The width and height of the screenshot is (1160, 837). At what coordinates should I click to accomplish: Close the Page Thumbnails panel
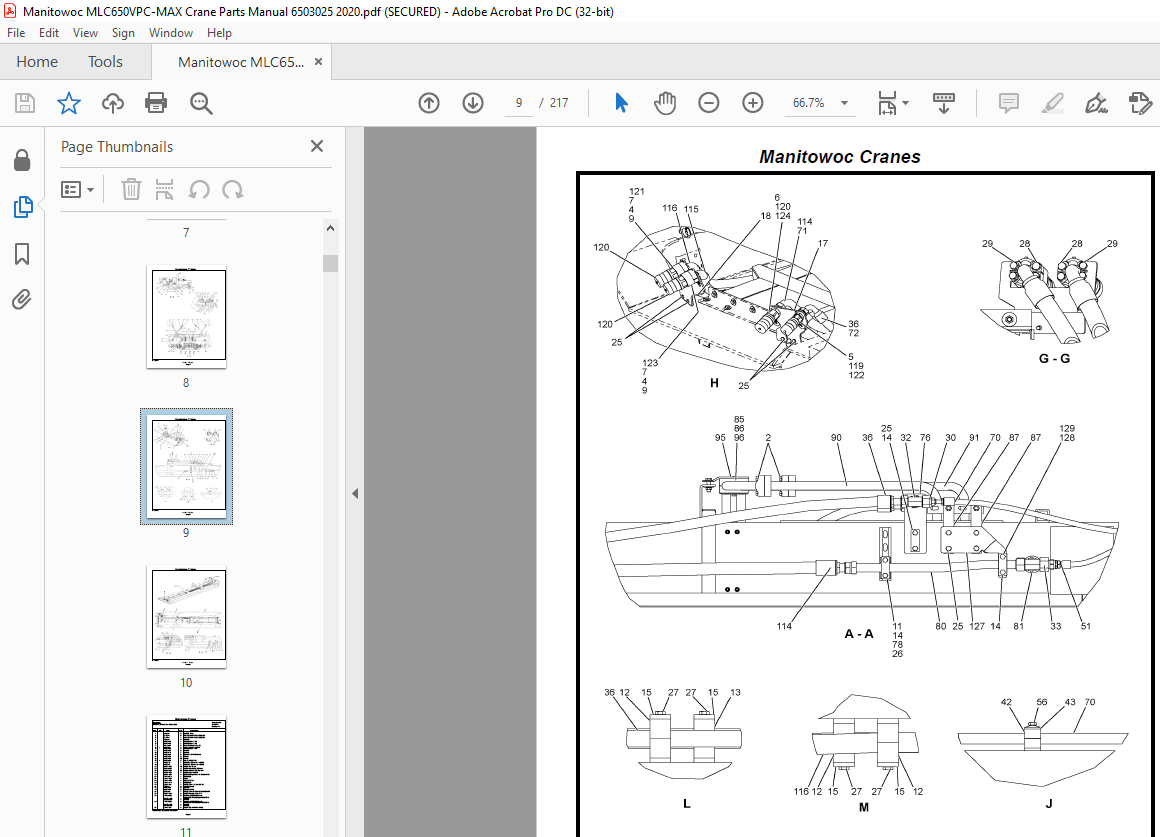[x=317, y=146]
